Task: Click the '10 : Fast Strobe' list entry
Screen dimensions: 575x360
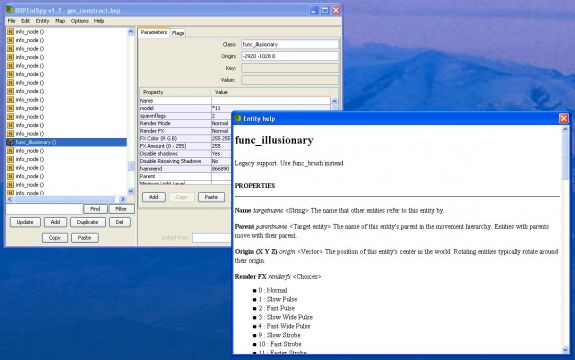Action: tap(280, 344)
